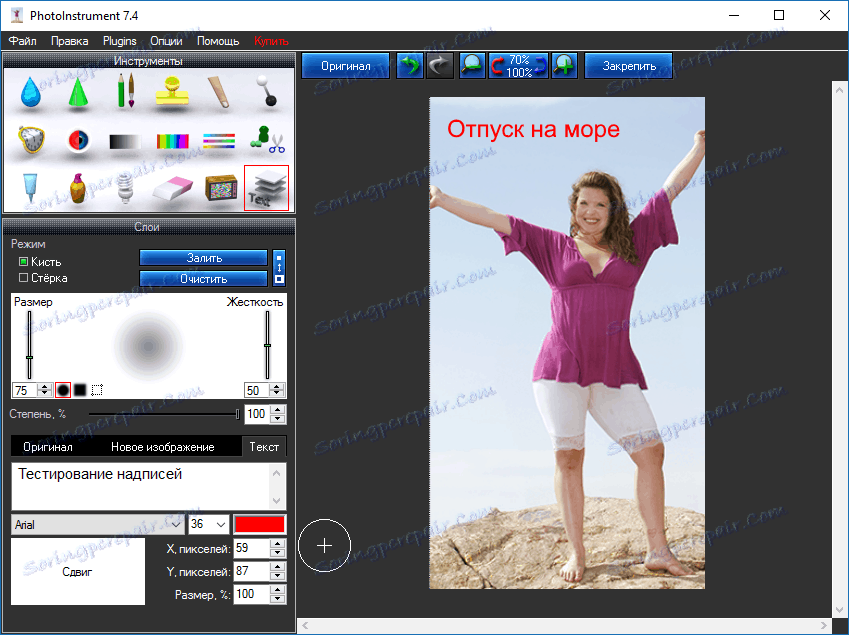The image size is (849, 635).
Task: Enable the Стёрка mode checkbox
Action: pyautogui.click(x=22, y=278)
